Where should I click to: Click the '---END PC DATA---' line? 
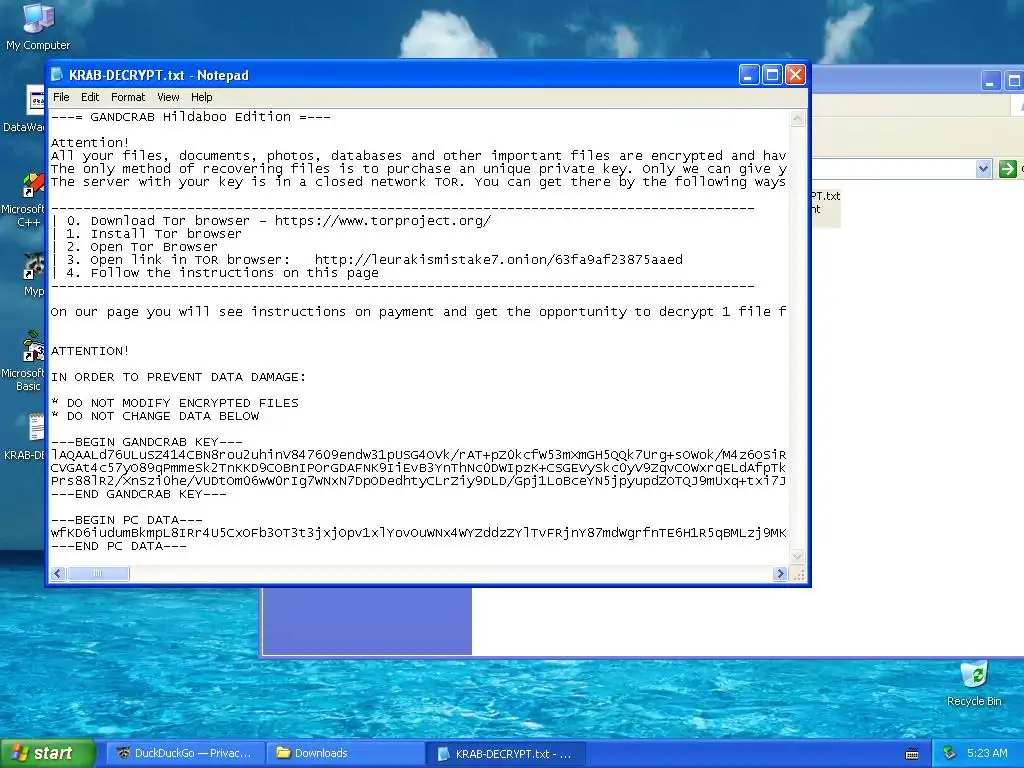[118, 547]
